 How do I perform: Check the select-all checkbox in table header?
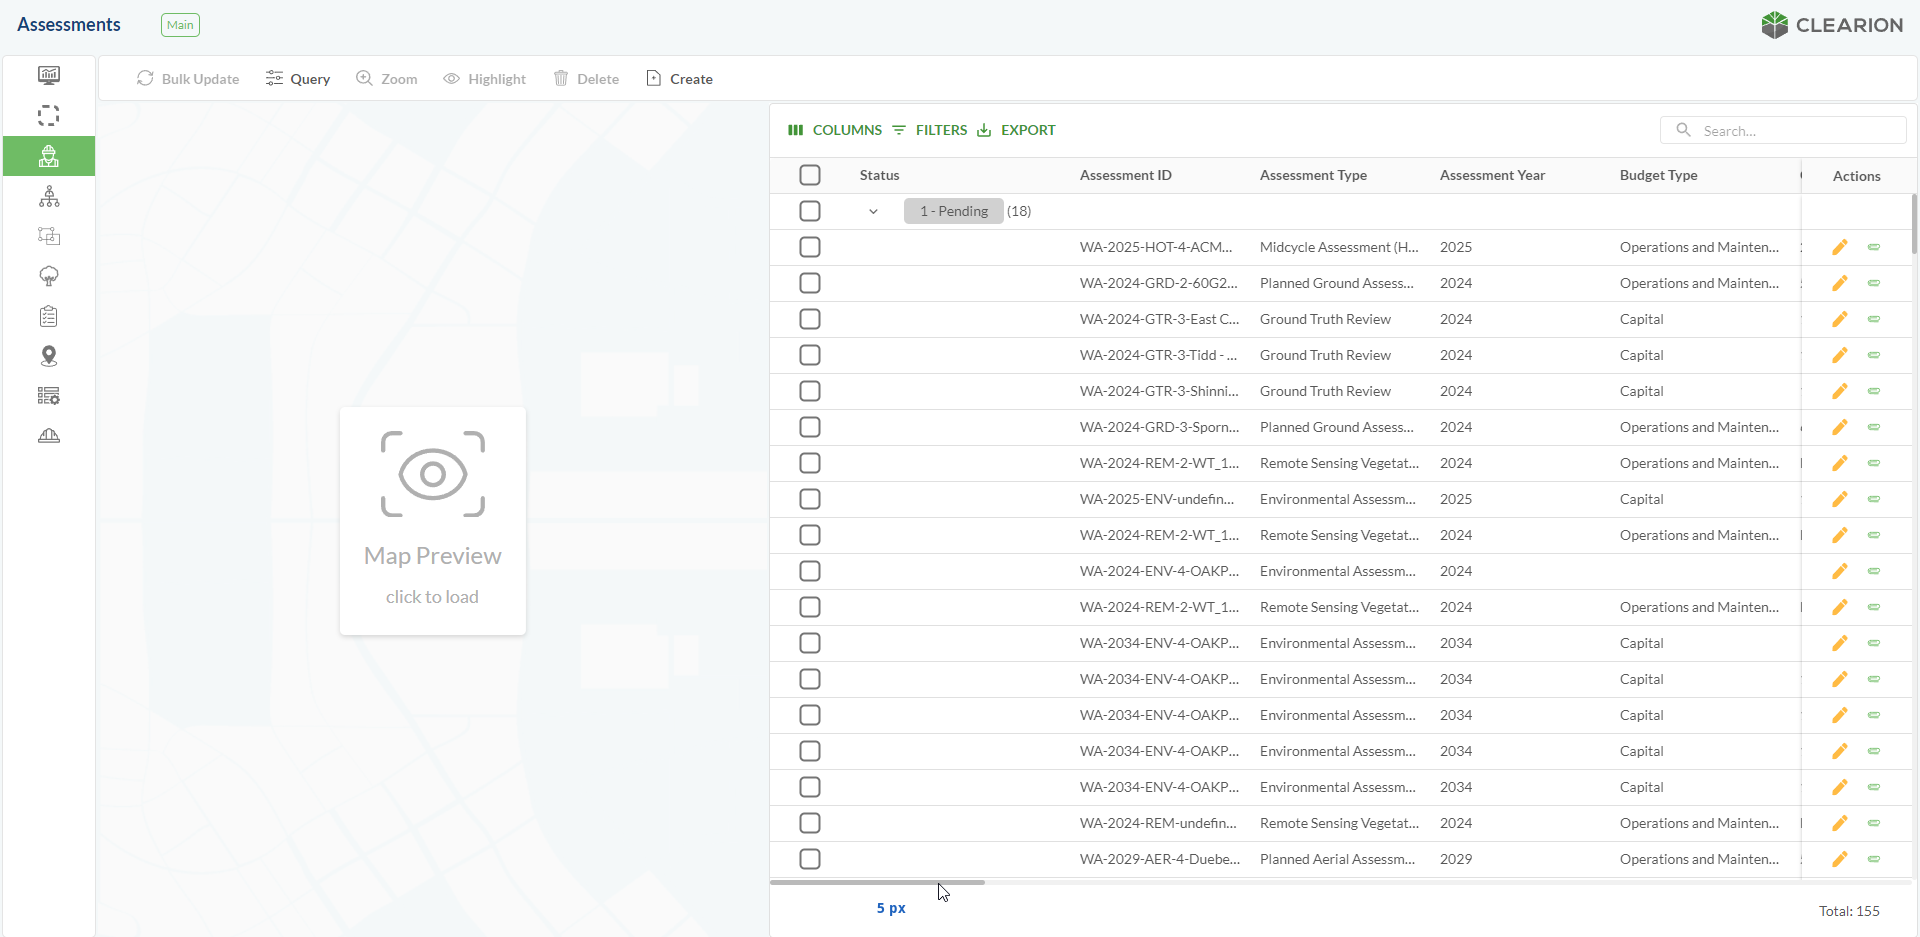click(x=810, y=175)
